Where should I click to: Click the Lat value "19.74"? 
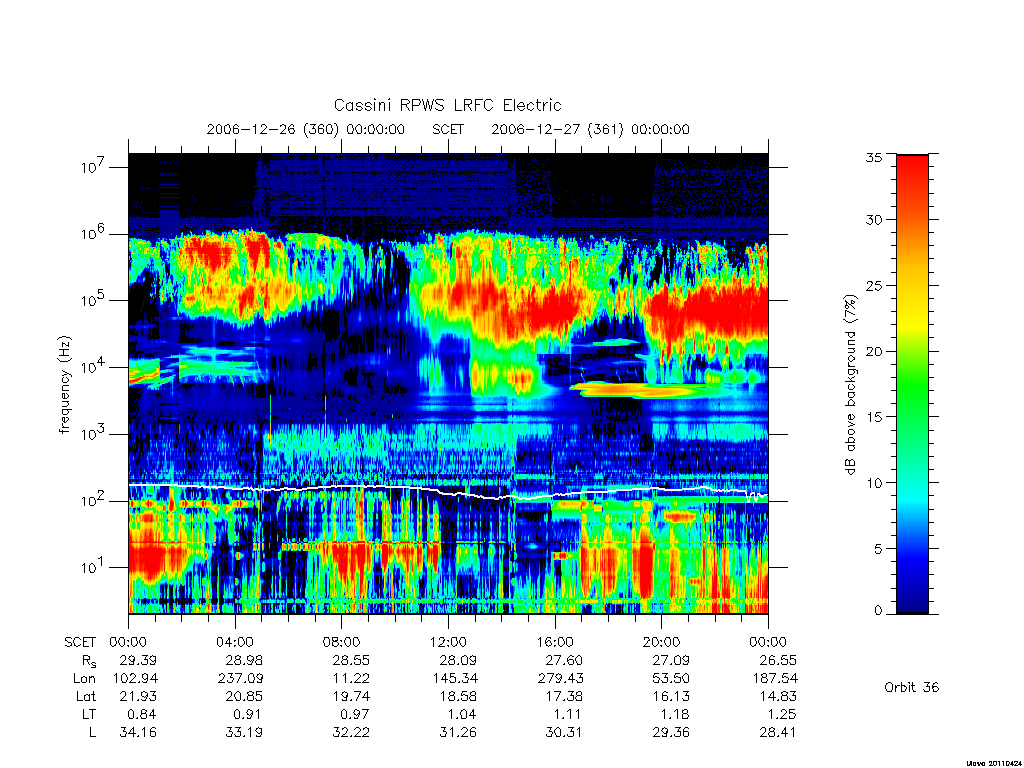pyautogui.click(x=351, y=696)
